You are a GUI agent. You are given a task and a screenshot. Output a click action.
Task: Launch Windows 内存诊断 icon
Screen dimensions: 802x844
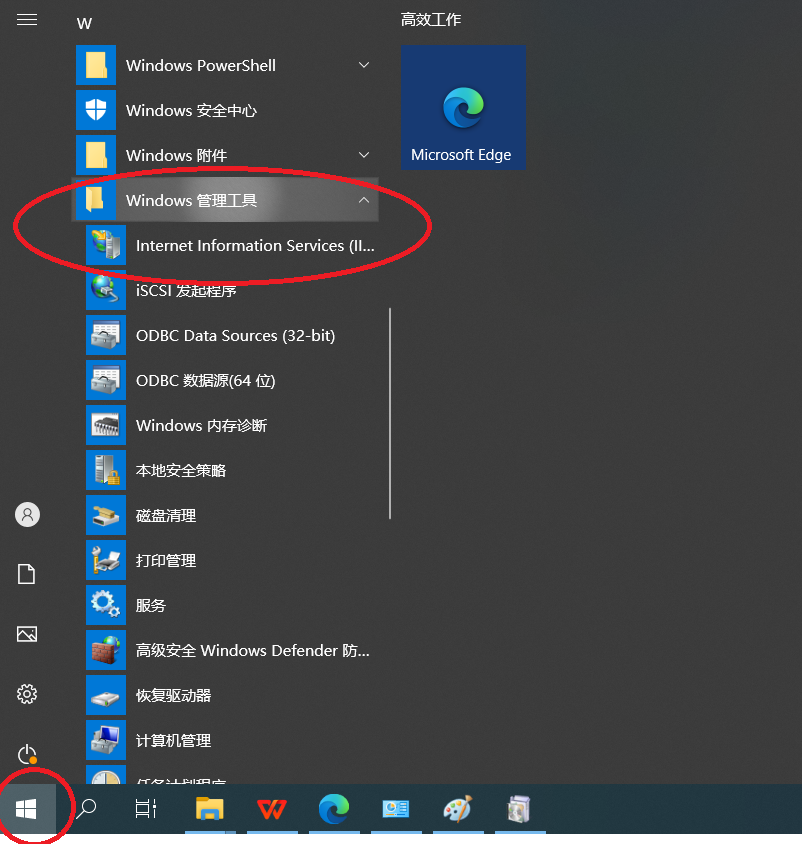[x=106, y=425]
